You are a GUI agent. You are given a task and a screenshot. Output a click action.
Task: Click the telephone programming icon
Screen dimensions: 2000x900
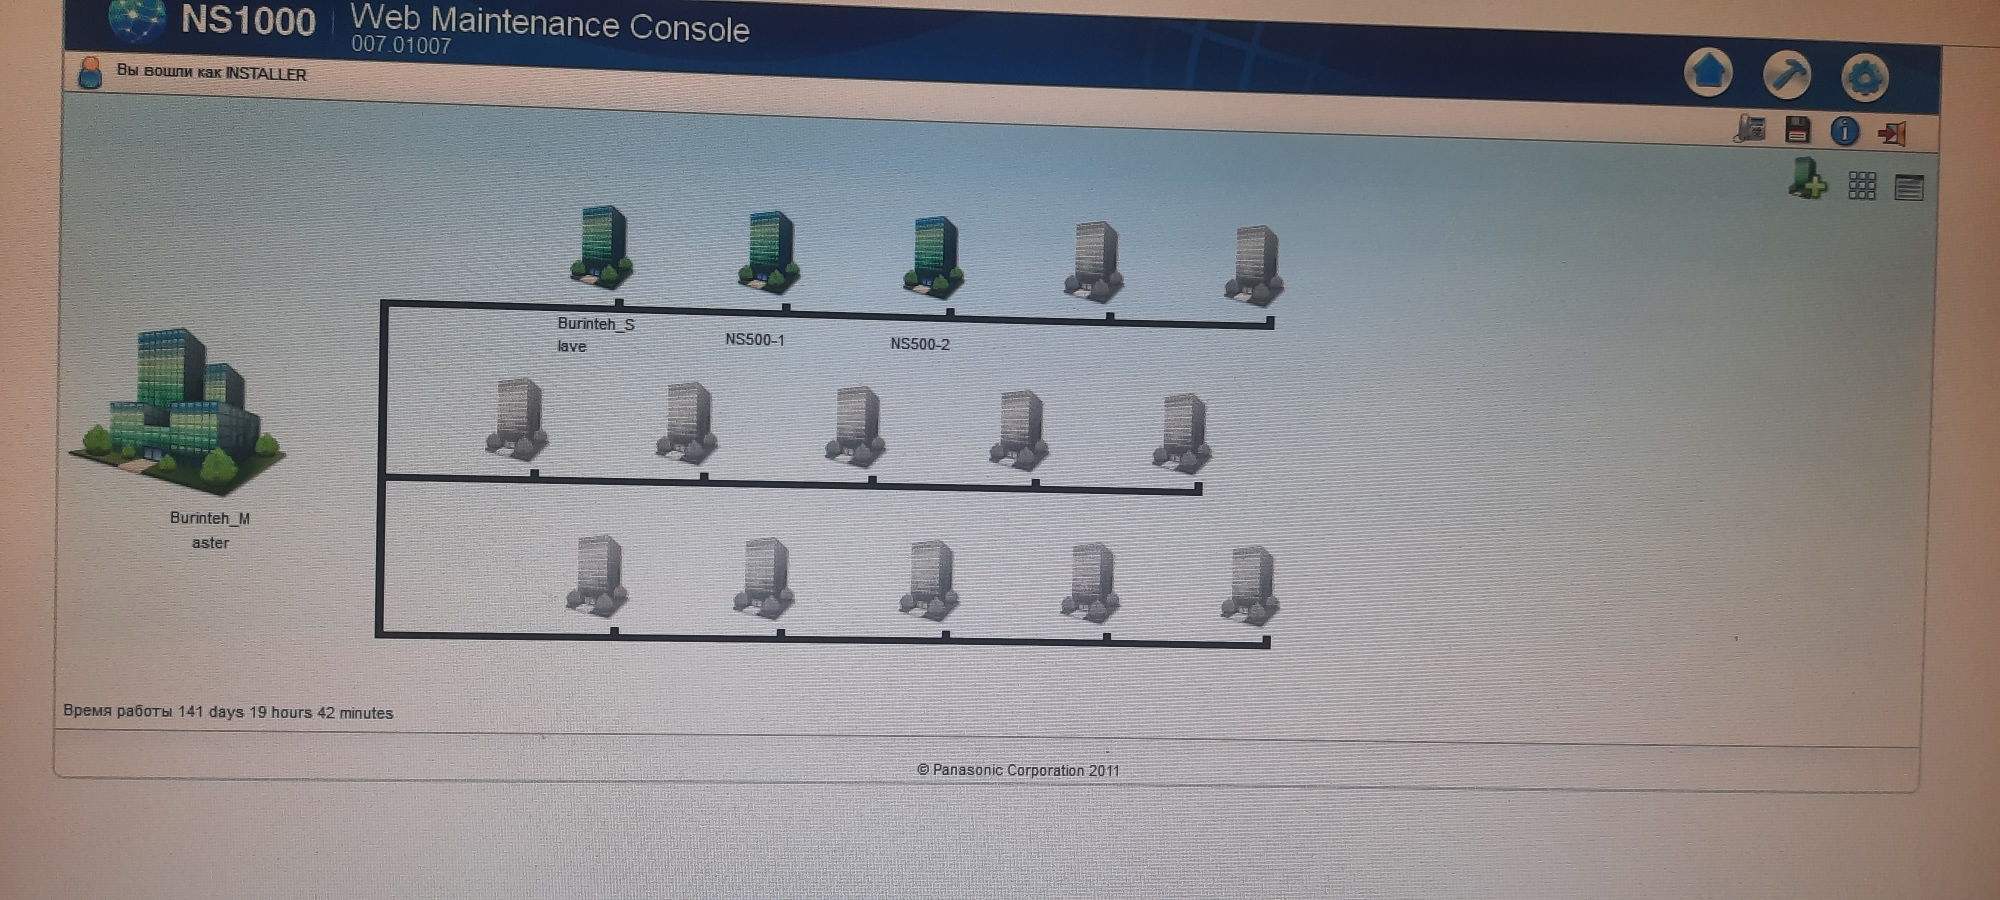(1750, 128)
